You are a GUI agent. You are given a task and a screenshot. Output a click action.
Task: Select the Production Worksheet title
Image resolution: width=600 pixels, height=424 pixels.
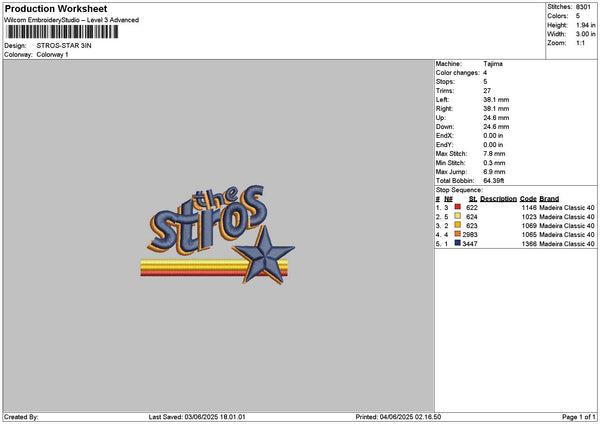click(x=56, y=8)
